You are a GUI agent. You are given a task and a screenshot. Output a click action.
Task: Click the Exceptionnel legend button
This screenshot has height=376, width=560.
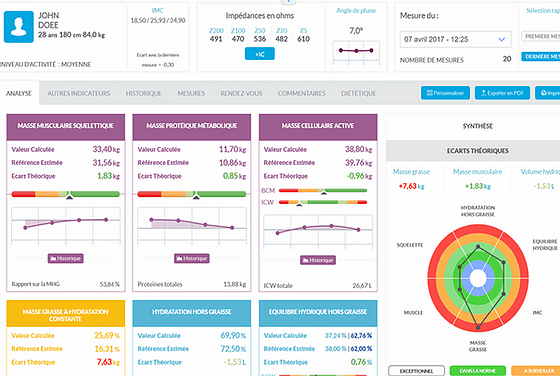416,371
